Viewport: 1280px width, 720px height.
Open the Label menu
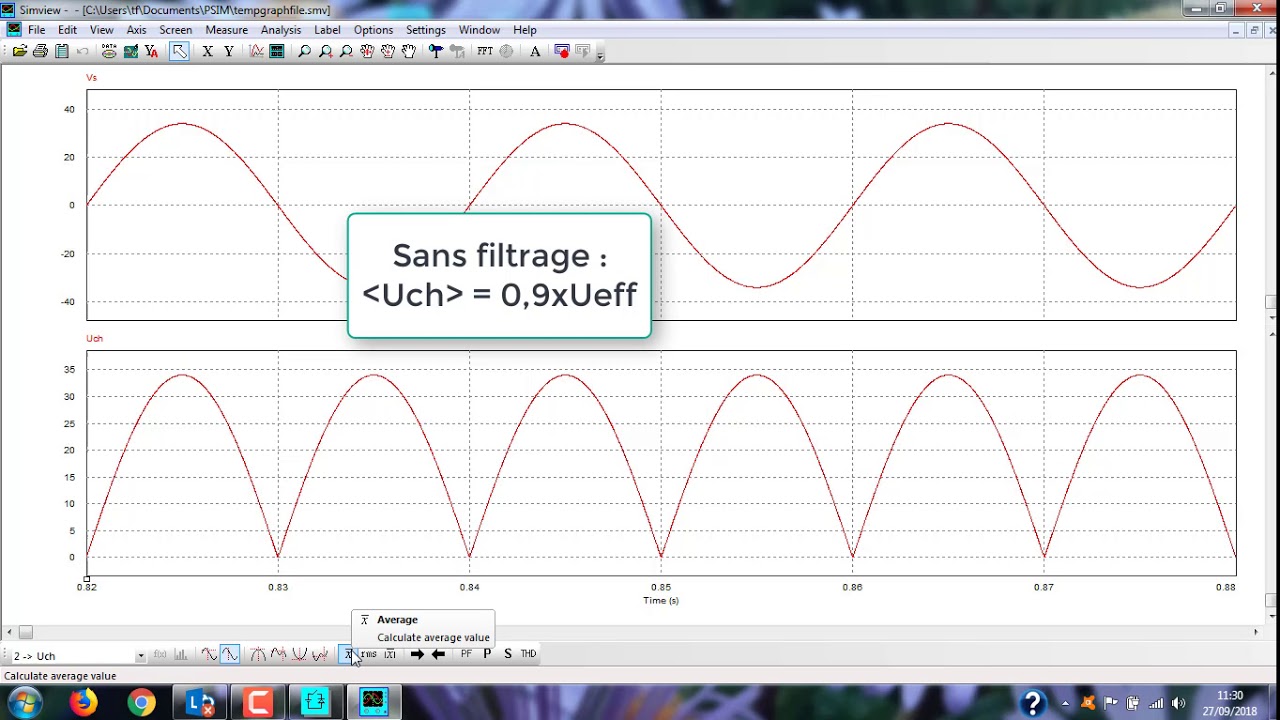[x=327, y=30]
